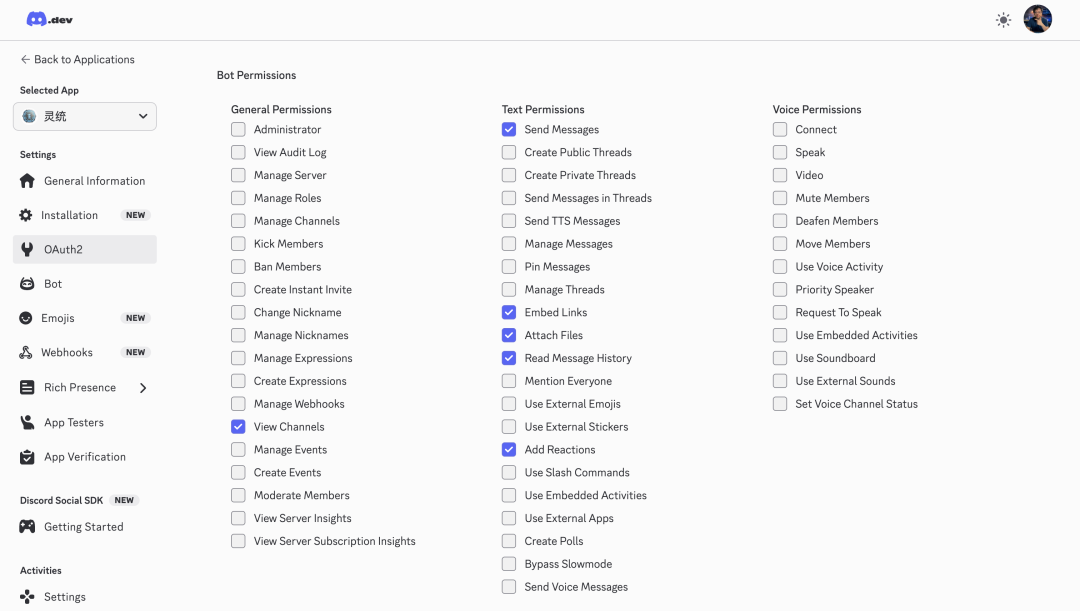The height and width of the screenshot is (611, 1080).
Task: Uncheck Embed Links permission
Action: tap(509, 312)
